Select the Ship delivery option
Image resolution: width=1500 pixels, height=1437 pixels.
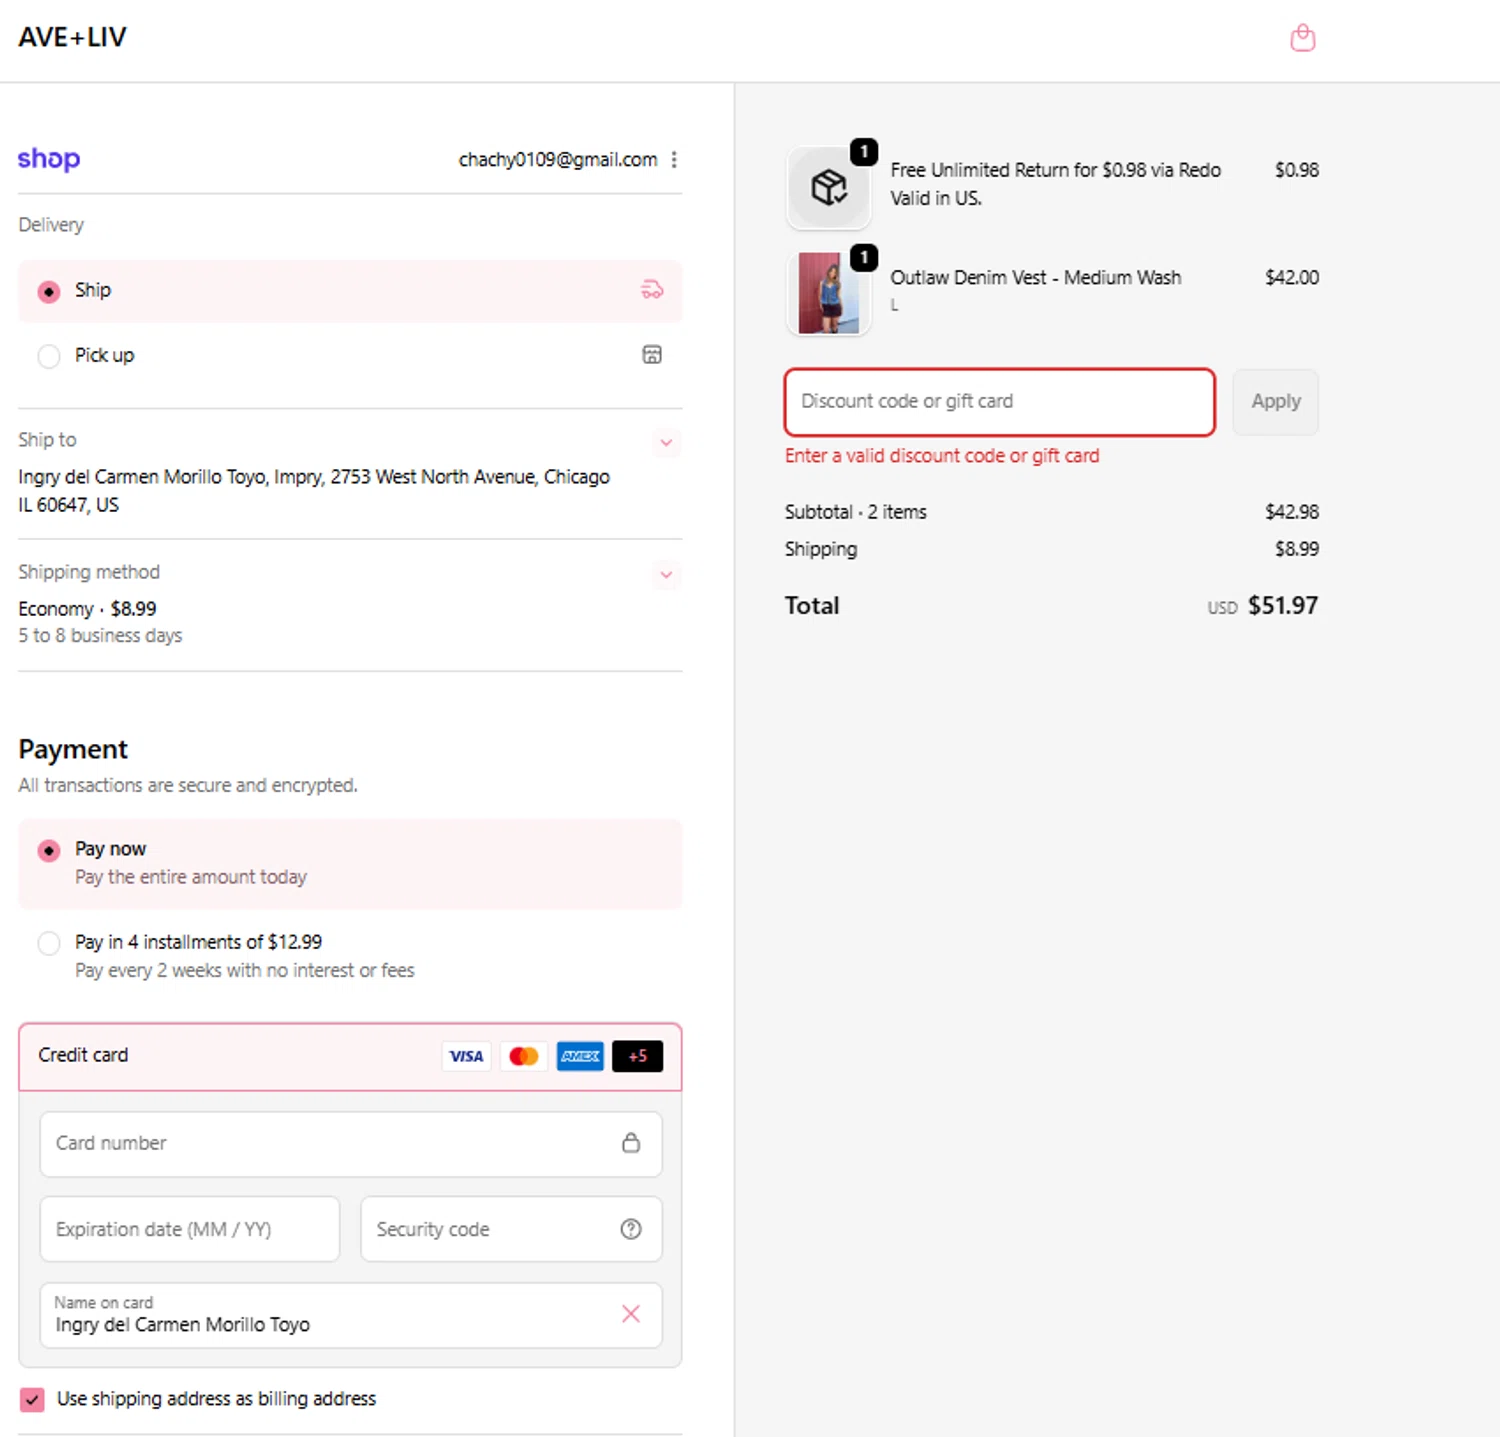[350, 291]
